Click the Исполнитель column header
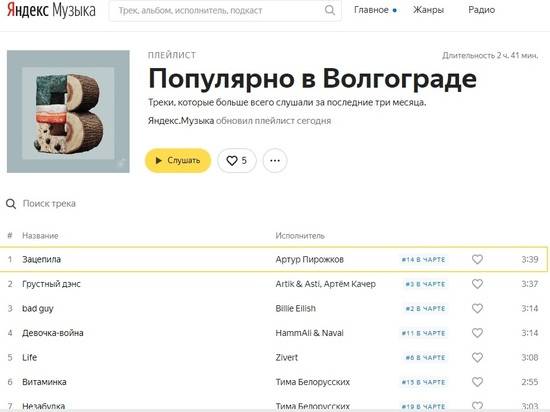 pos(300,236)
